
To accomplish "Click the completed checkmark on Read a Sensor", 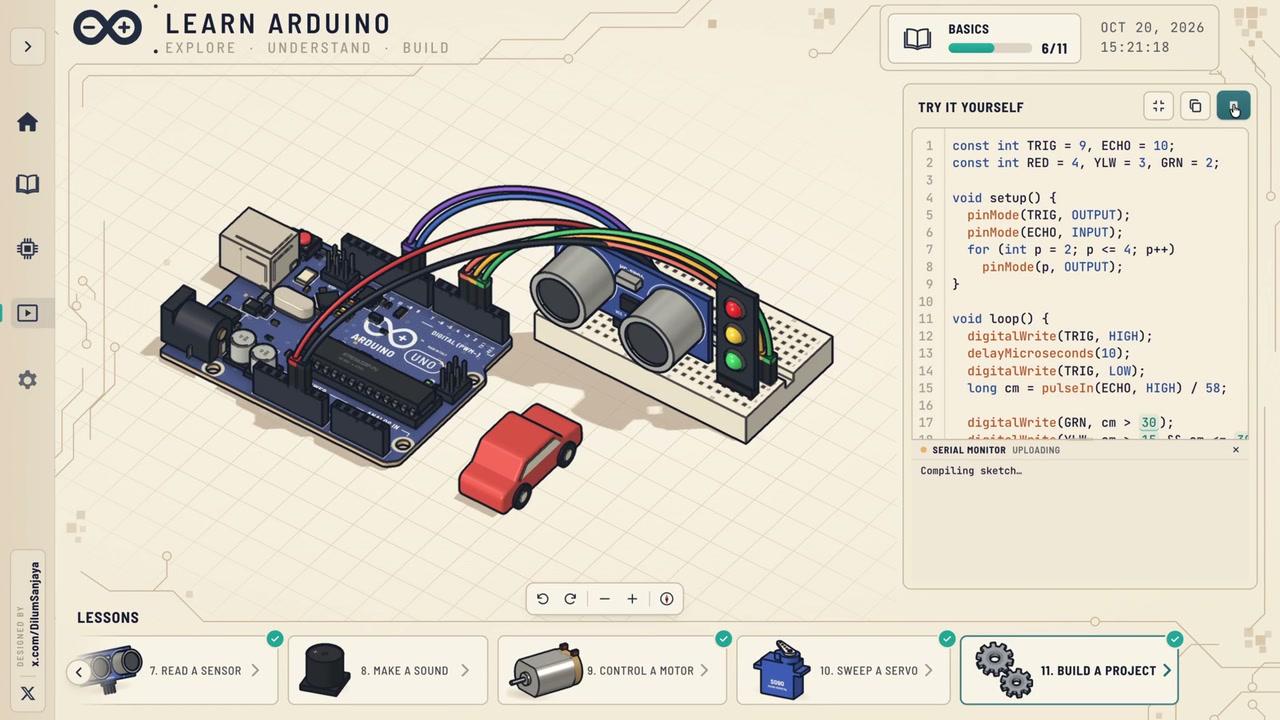I will coord(275,638).
